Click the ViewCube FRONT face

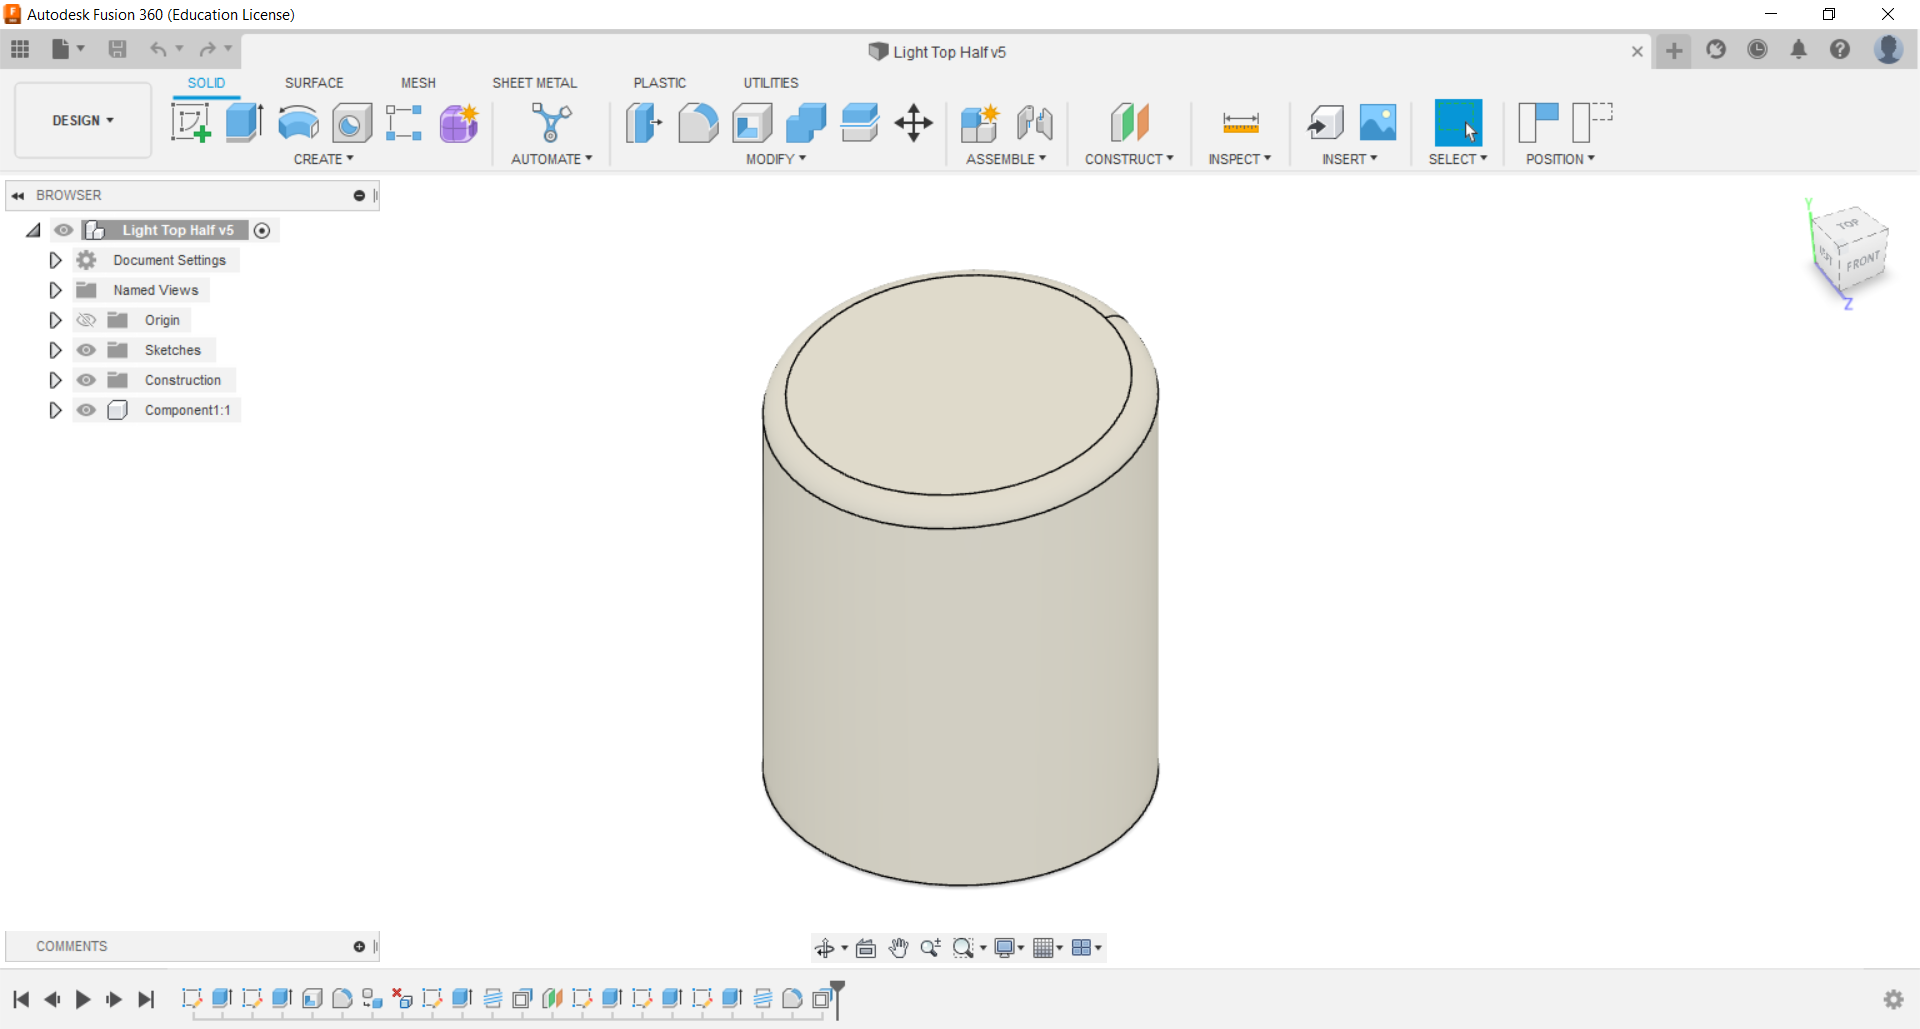tap(1862, 262)
